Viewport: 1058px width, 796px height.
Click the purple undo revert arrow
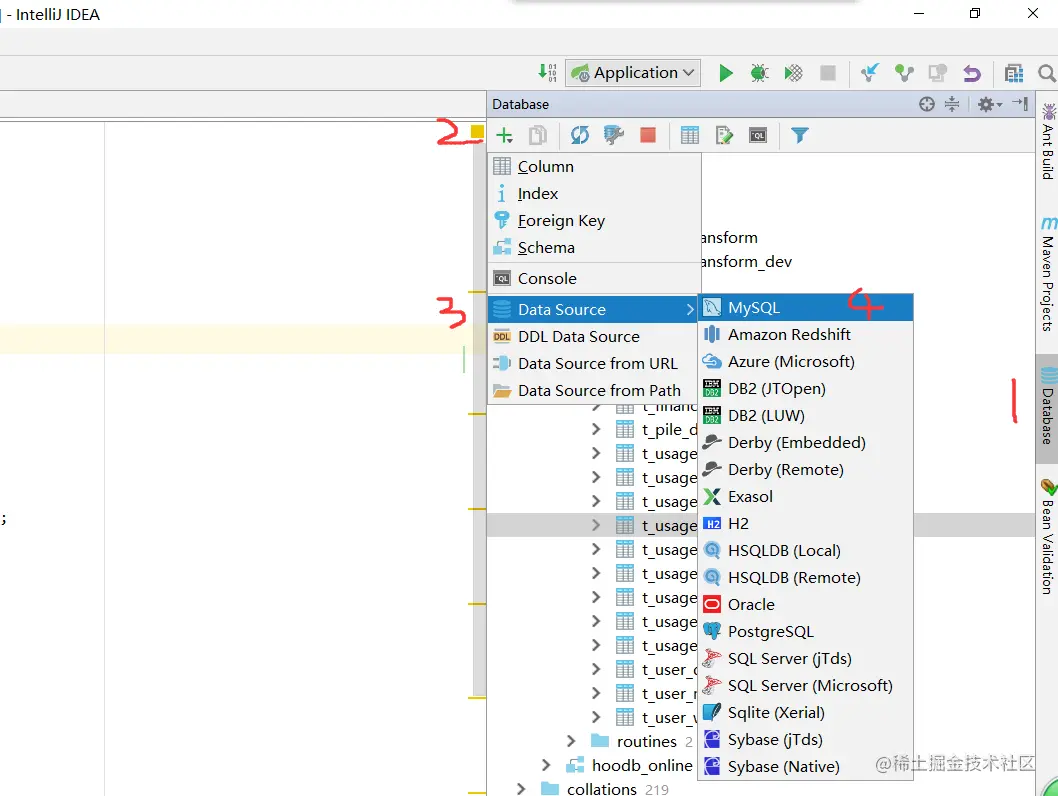click(972, 73)
